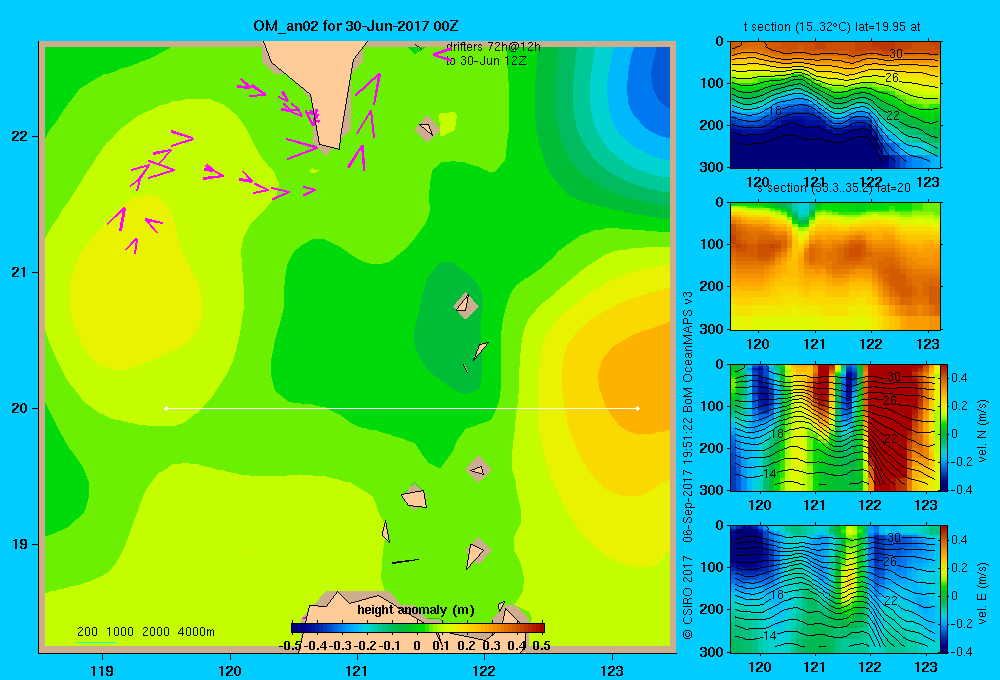Open the temperature section panel
The height and width of the screenshot is (680, 1000).
(835, 105)
